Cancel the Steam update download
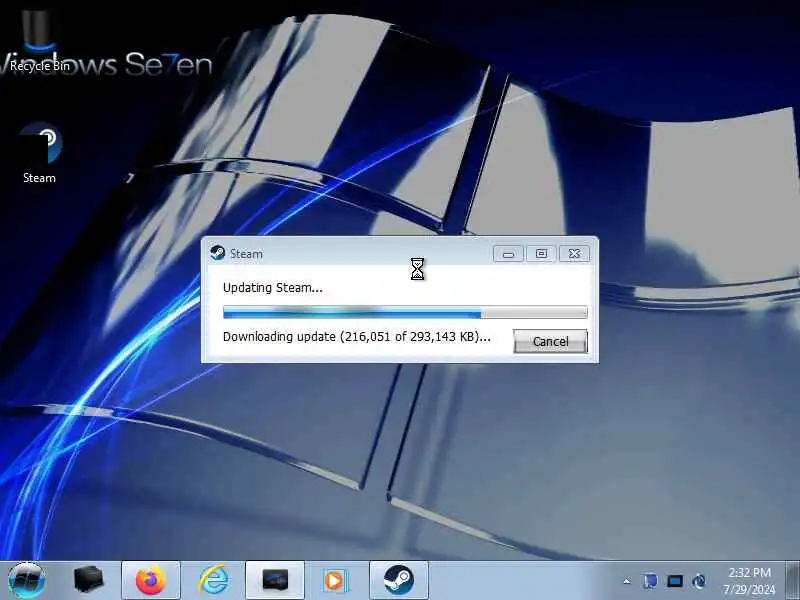The image size is (800, 600). [x=550, y=341]
